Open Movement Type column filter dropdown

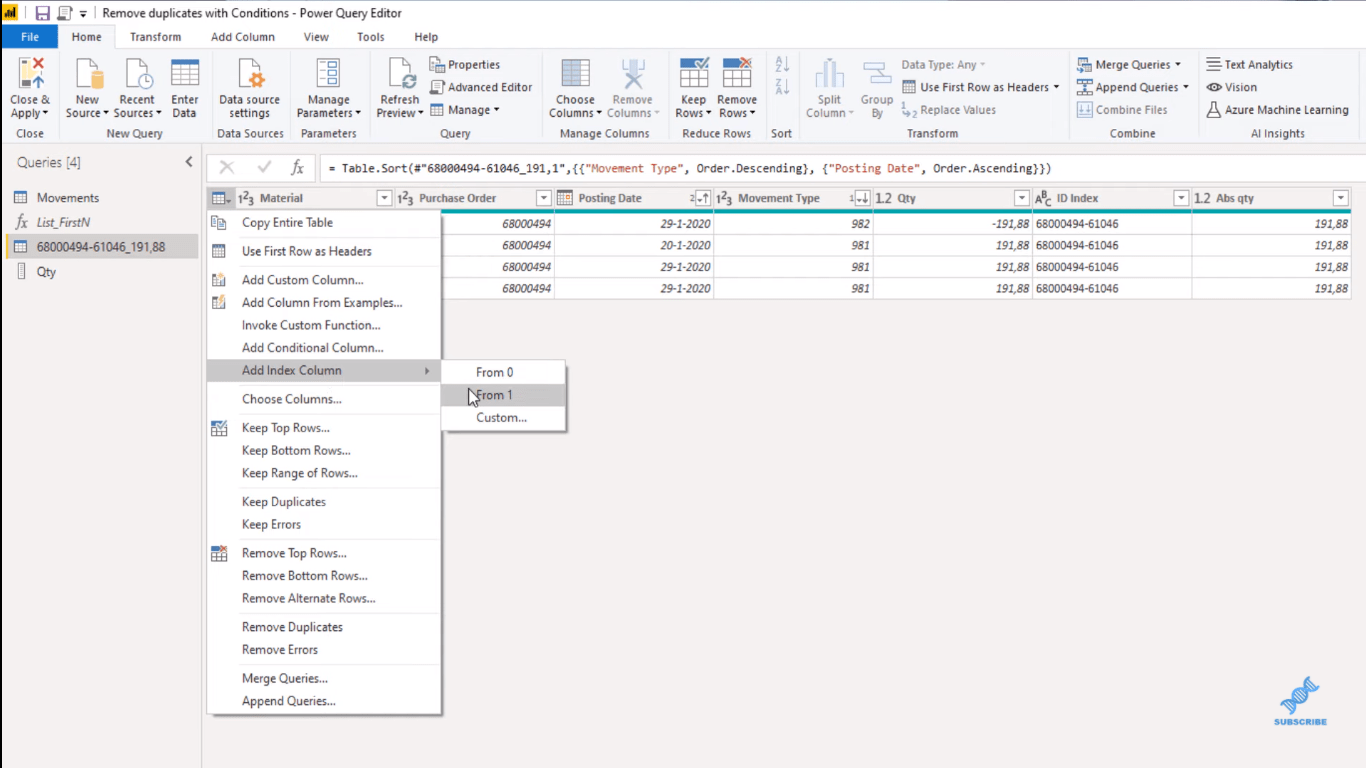coord(860,198)
